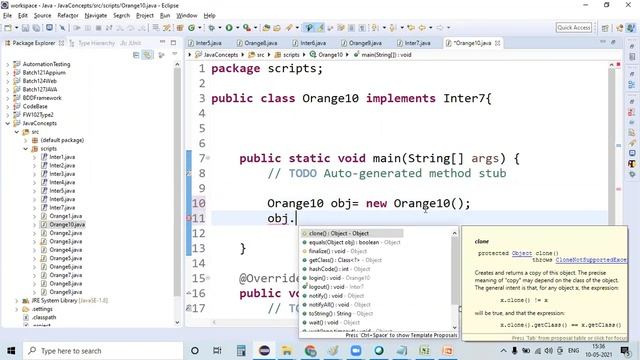Select Orange10.java in the Package Explorer
Screen dimensions: 640x360
coord(67,224)
